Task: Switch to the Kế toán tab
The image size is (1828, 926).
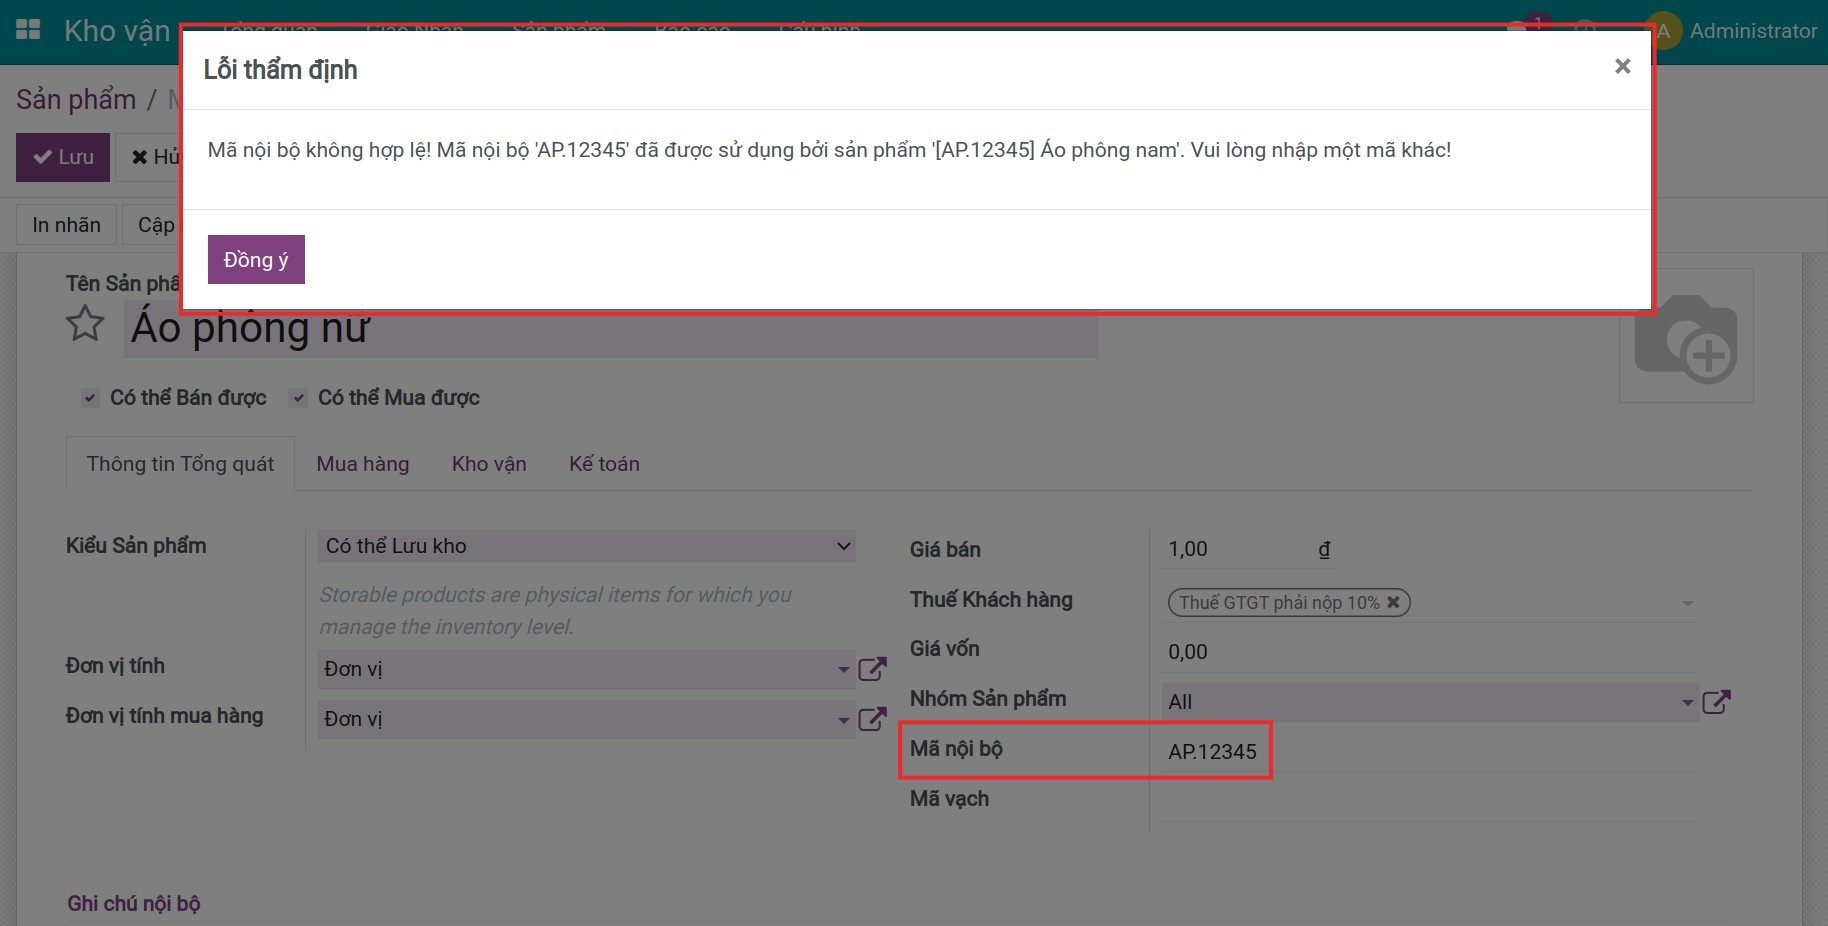Action: (x=604, y=464)
